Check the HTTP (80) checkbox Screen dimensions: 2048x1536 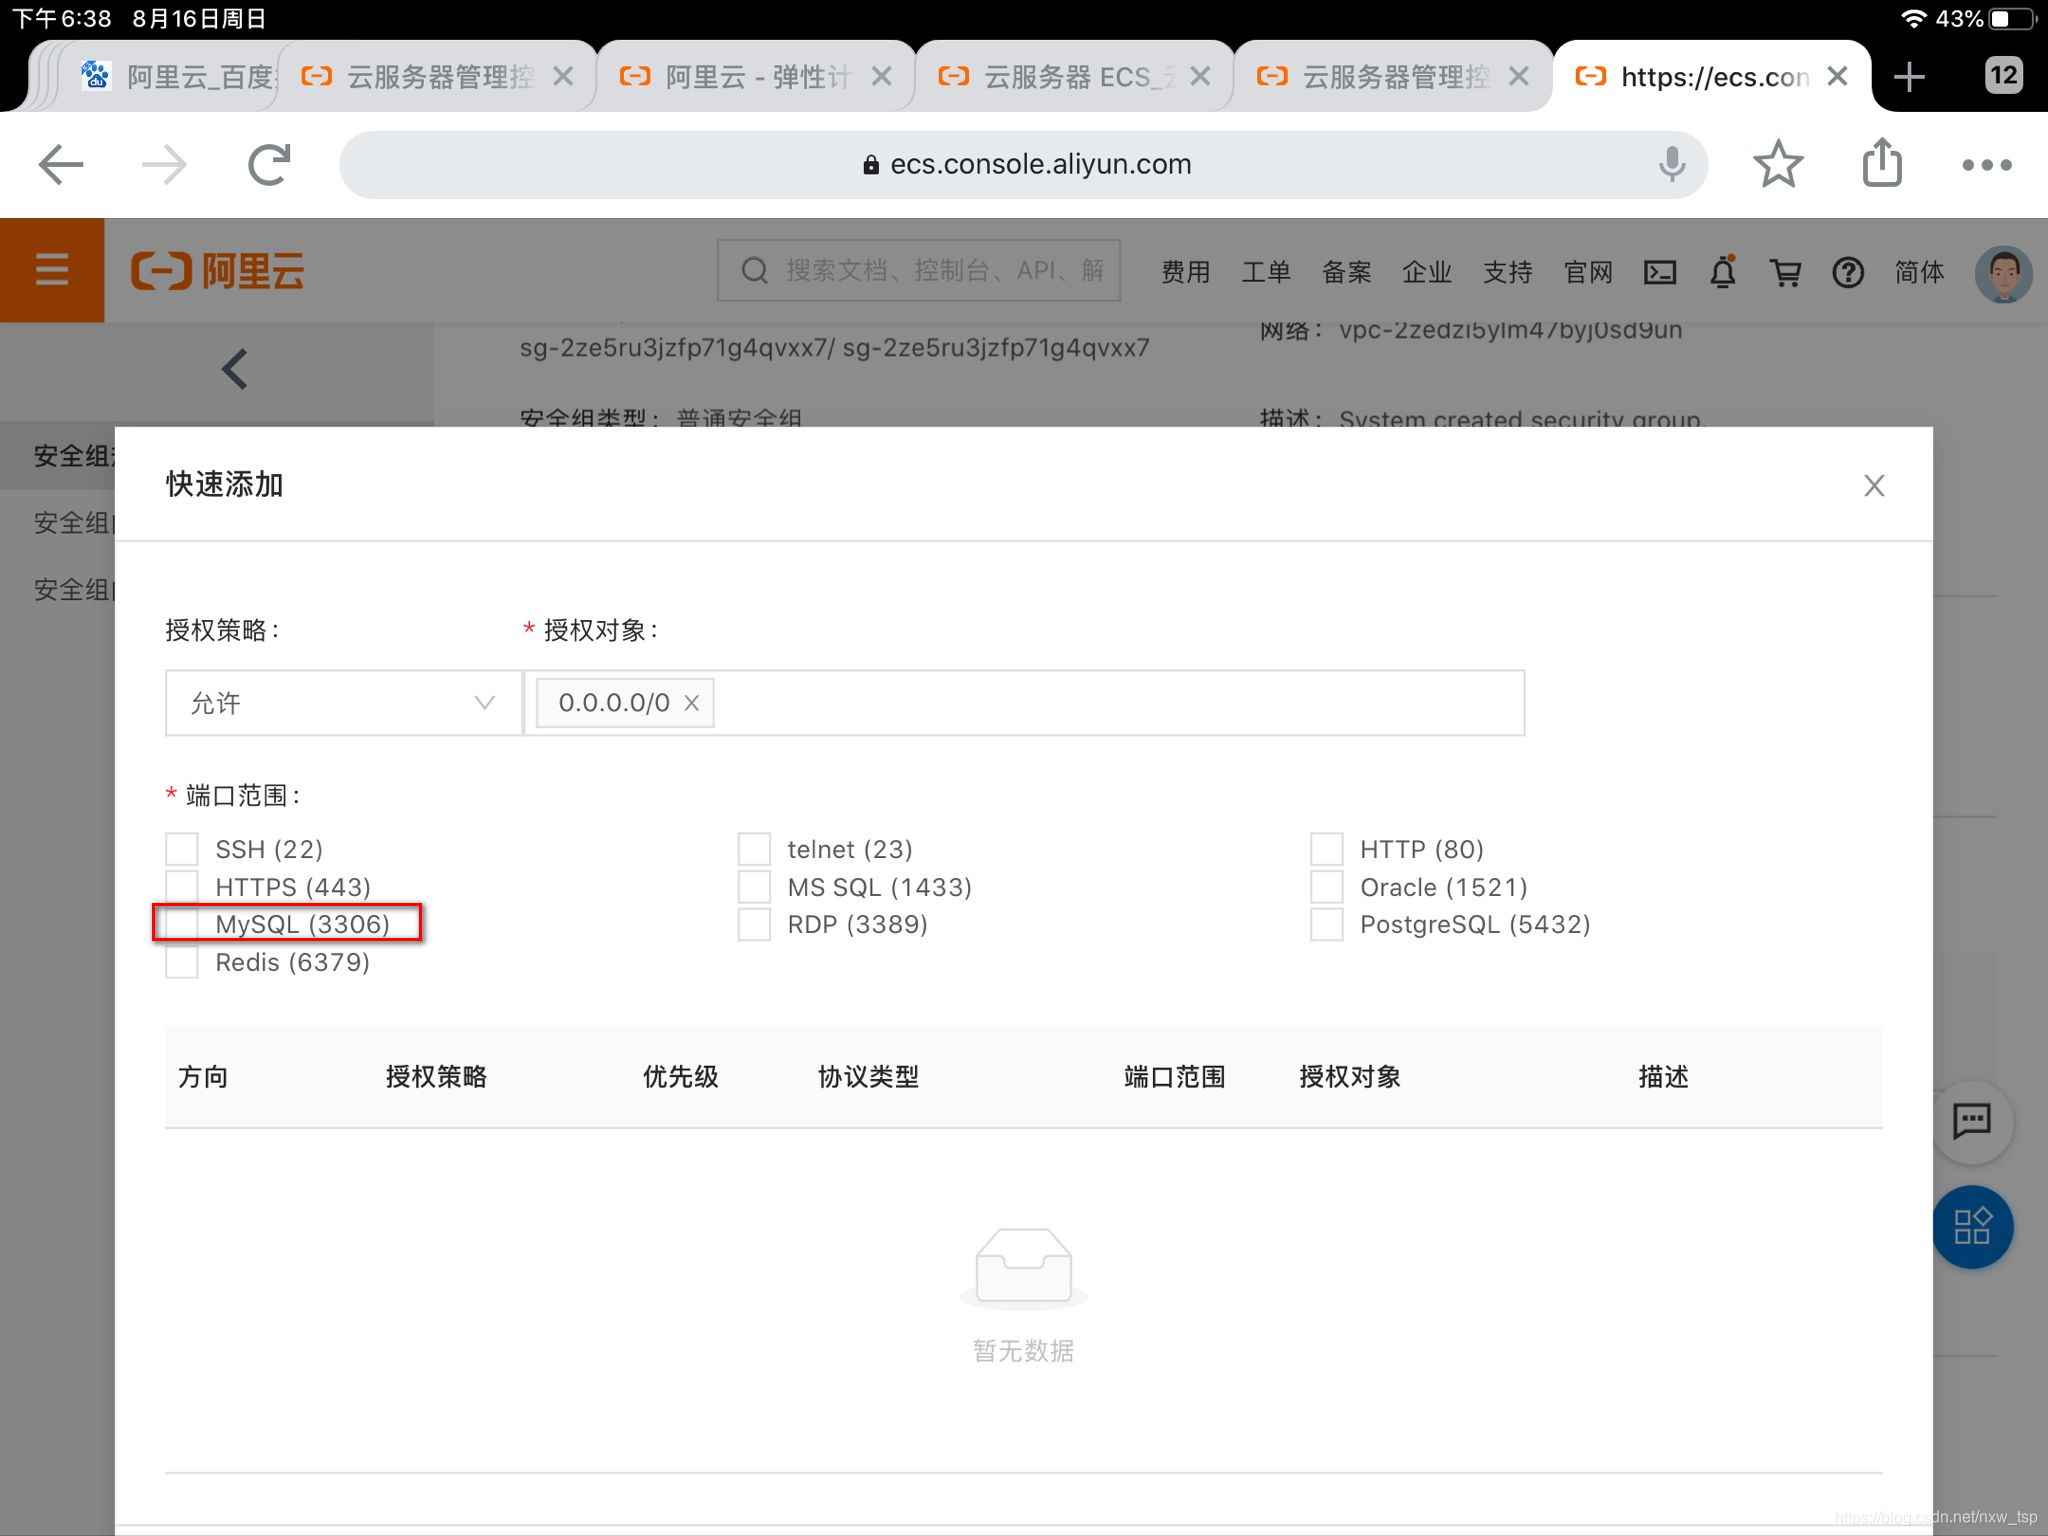point(1327,849)
